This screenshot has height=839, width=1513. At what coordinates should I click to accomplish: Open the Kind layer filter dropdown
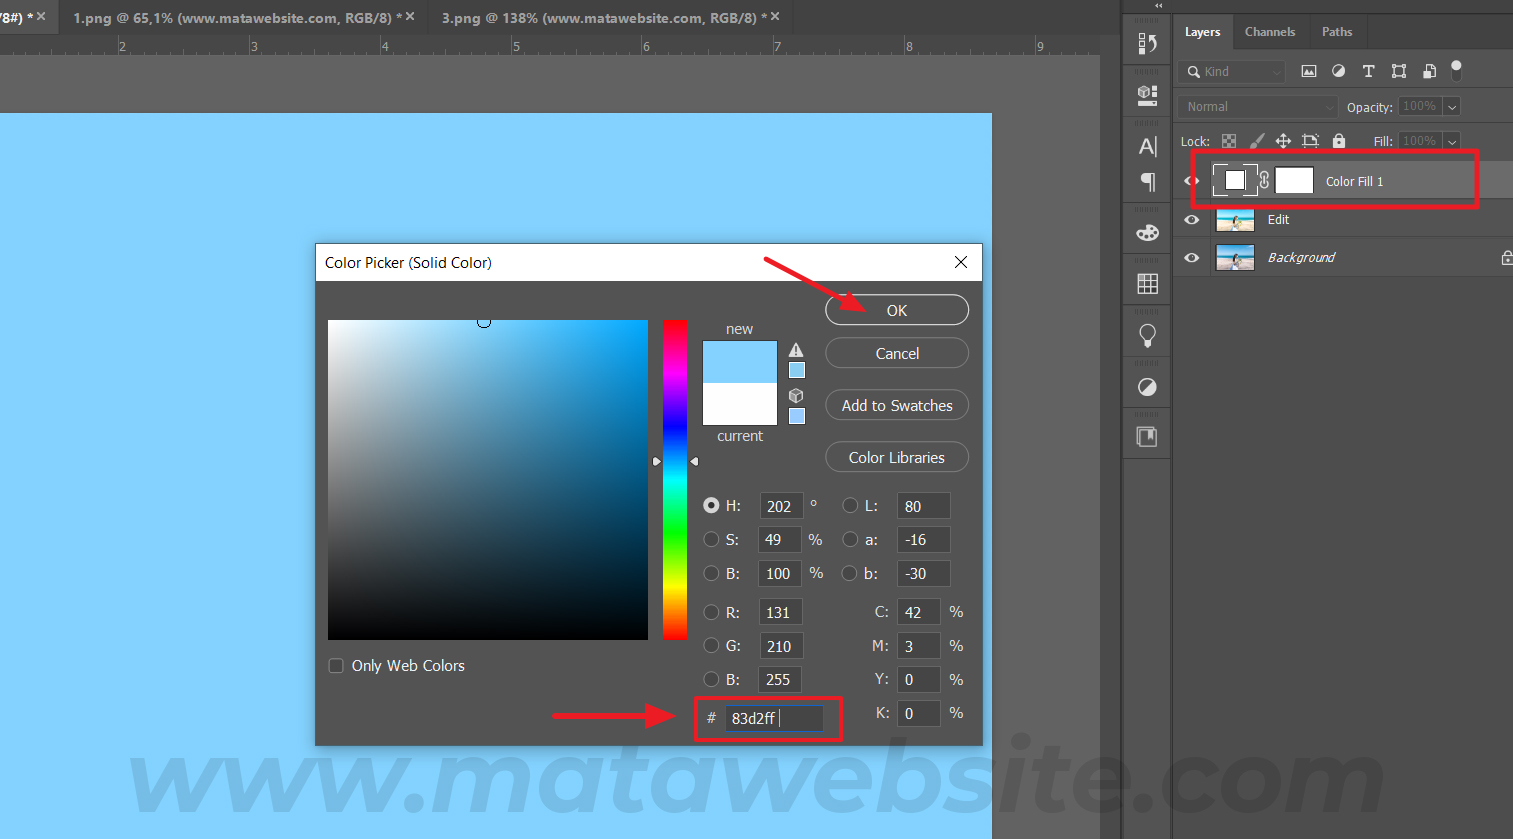click(x=1232, y=72)
